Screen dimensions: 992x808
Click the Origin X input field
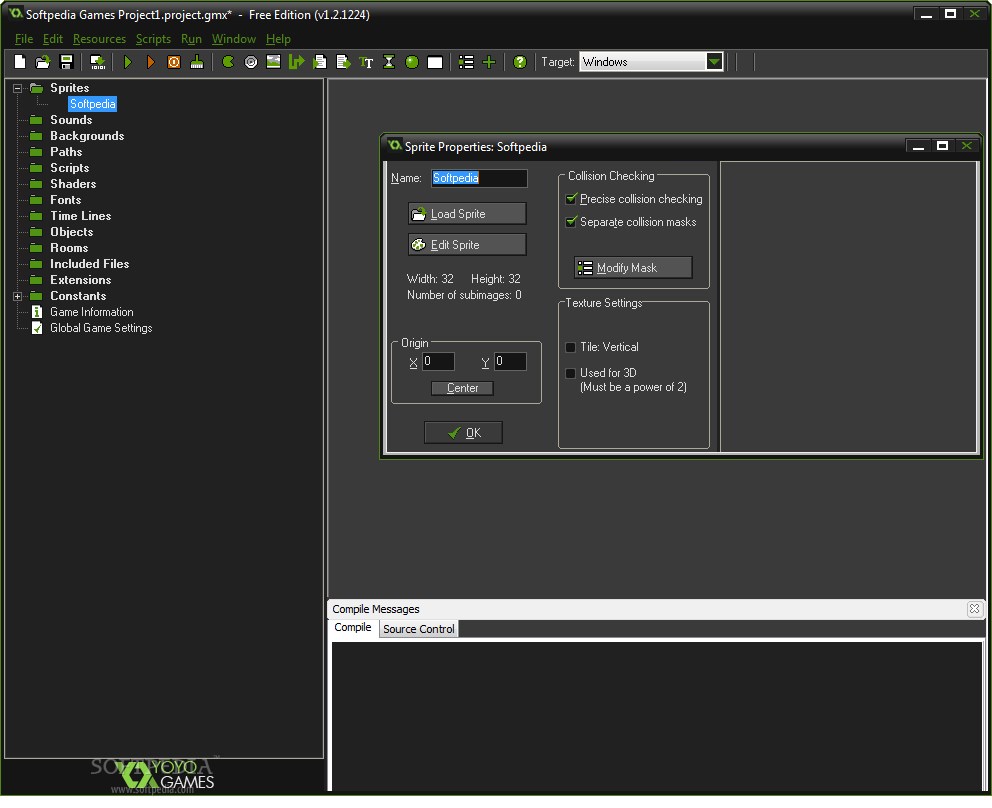438,361
